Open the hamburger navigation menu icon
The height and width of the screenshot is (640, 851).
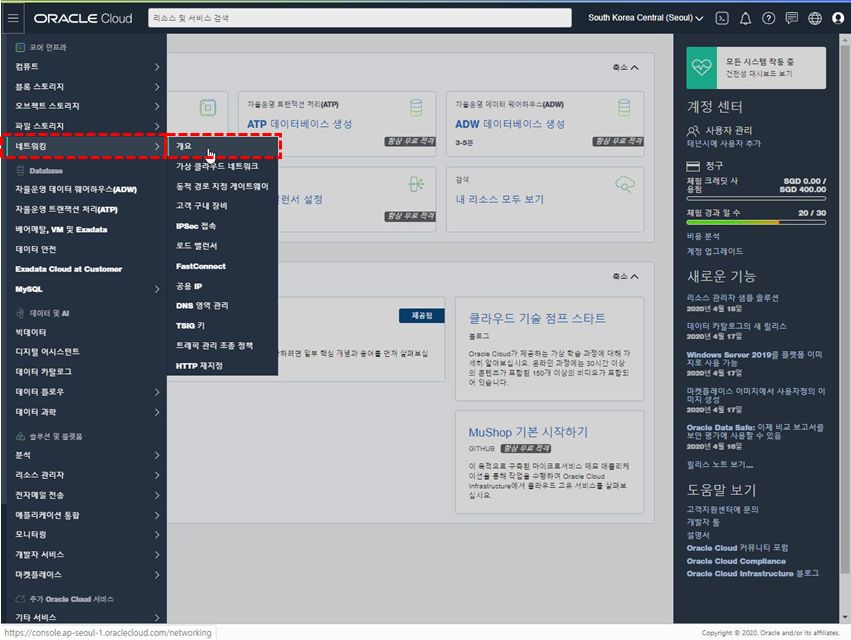click(13, 18)
